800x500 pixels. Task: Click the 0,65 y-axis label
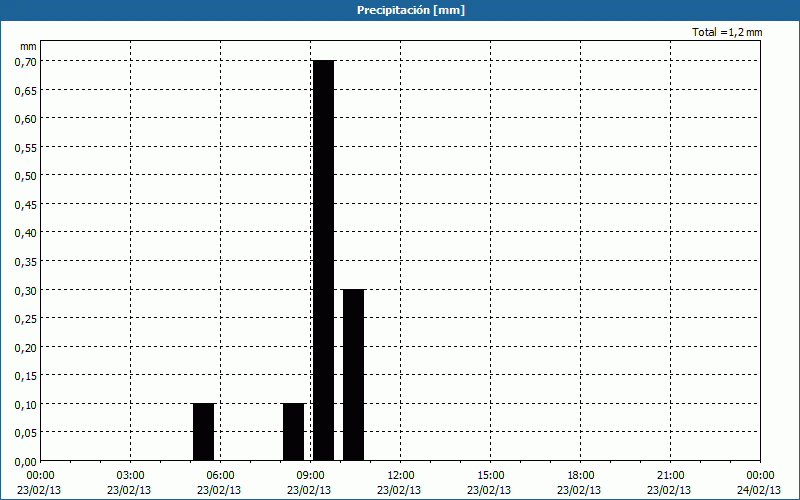pyautogui.click(x=26, y=90)
